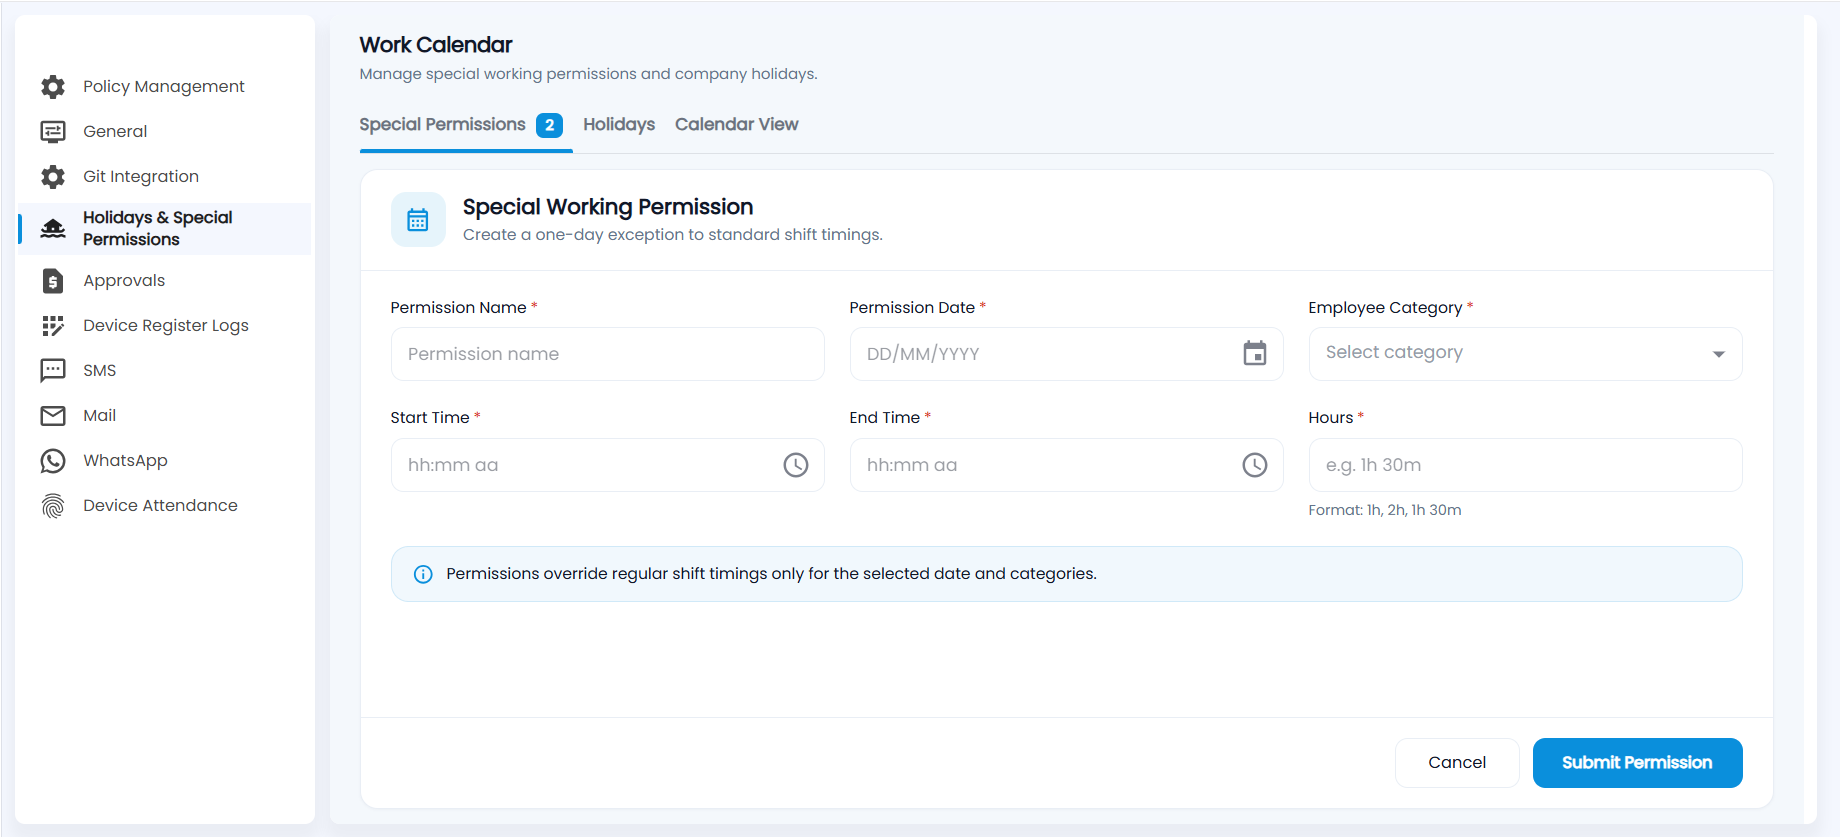Focus the Start Time input field
Screen dimensions: 1840x837
coord(607,465)
